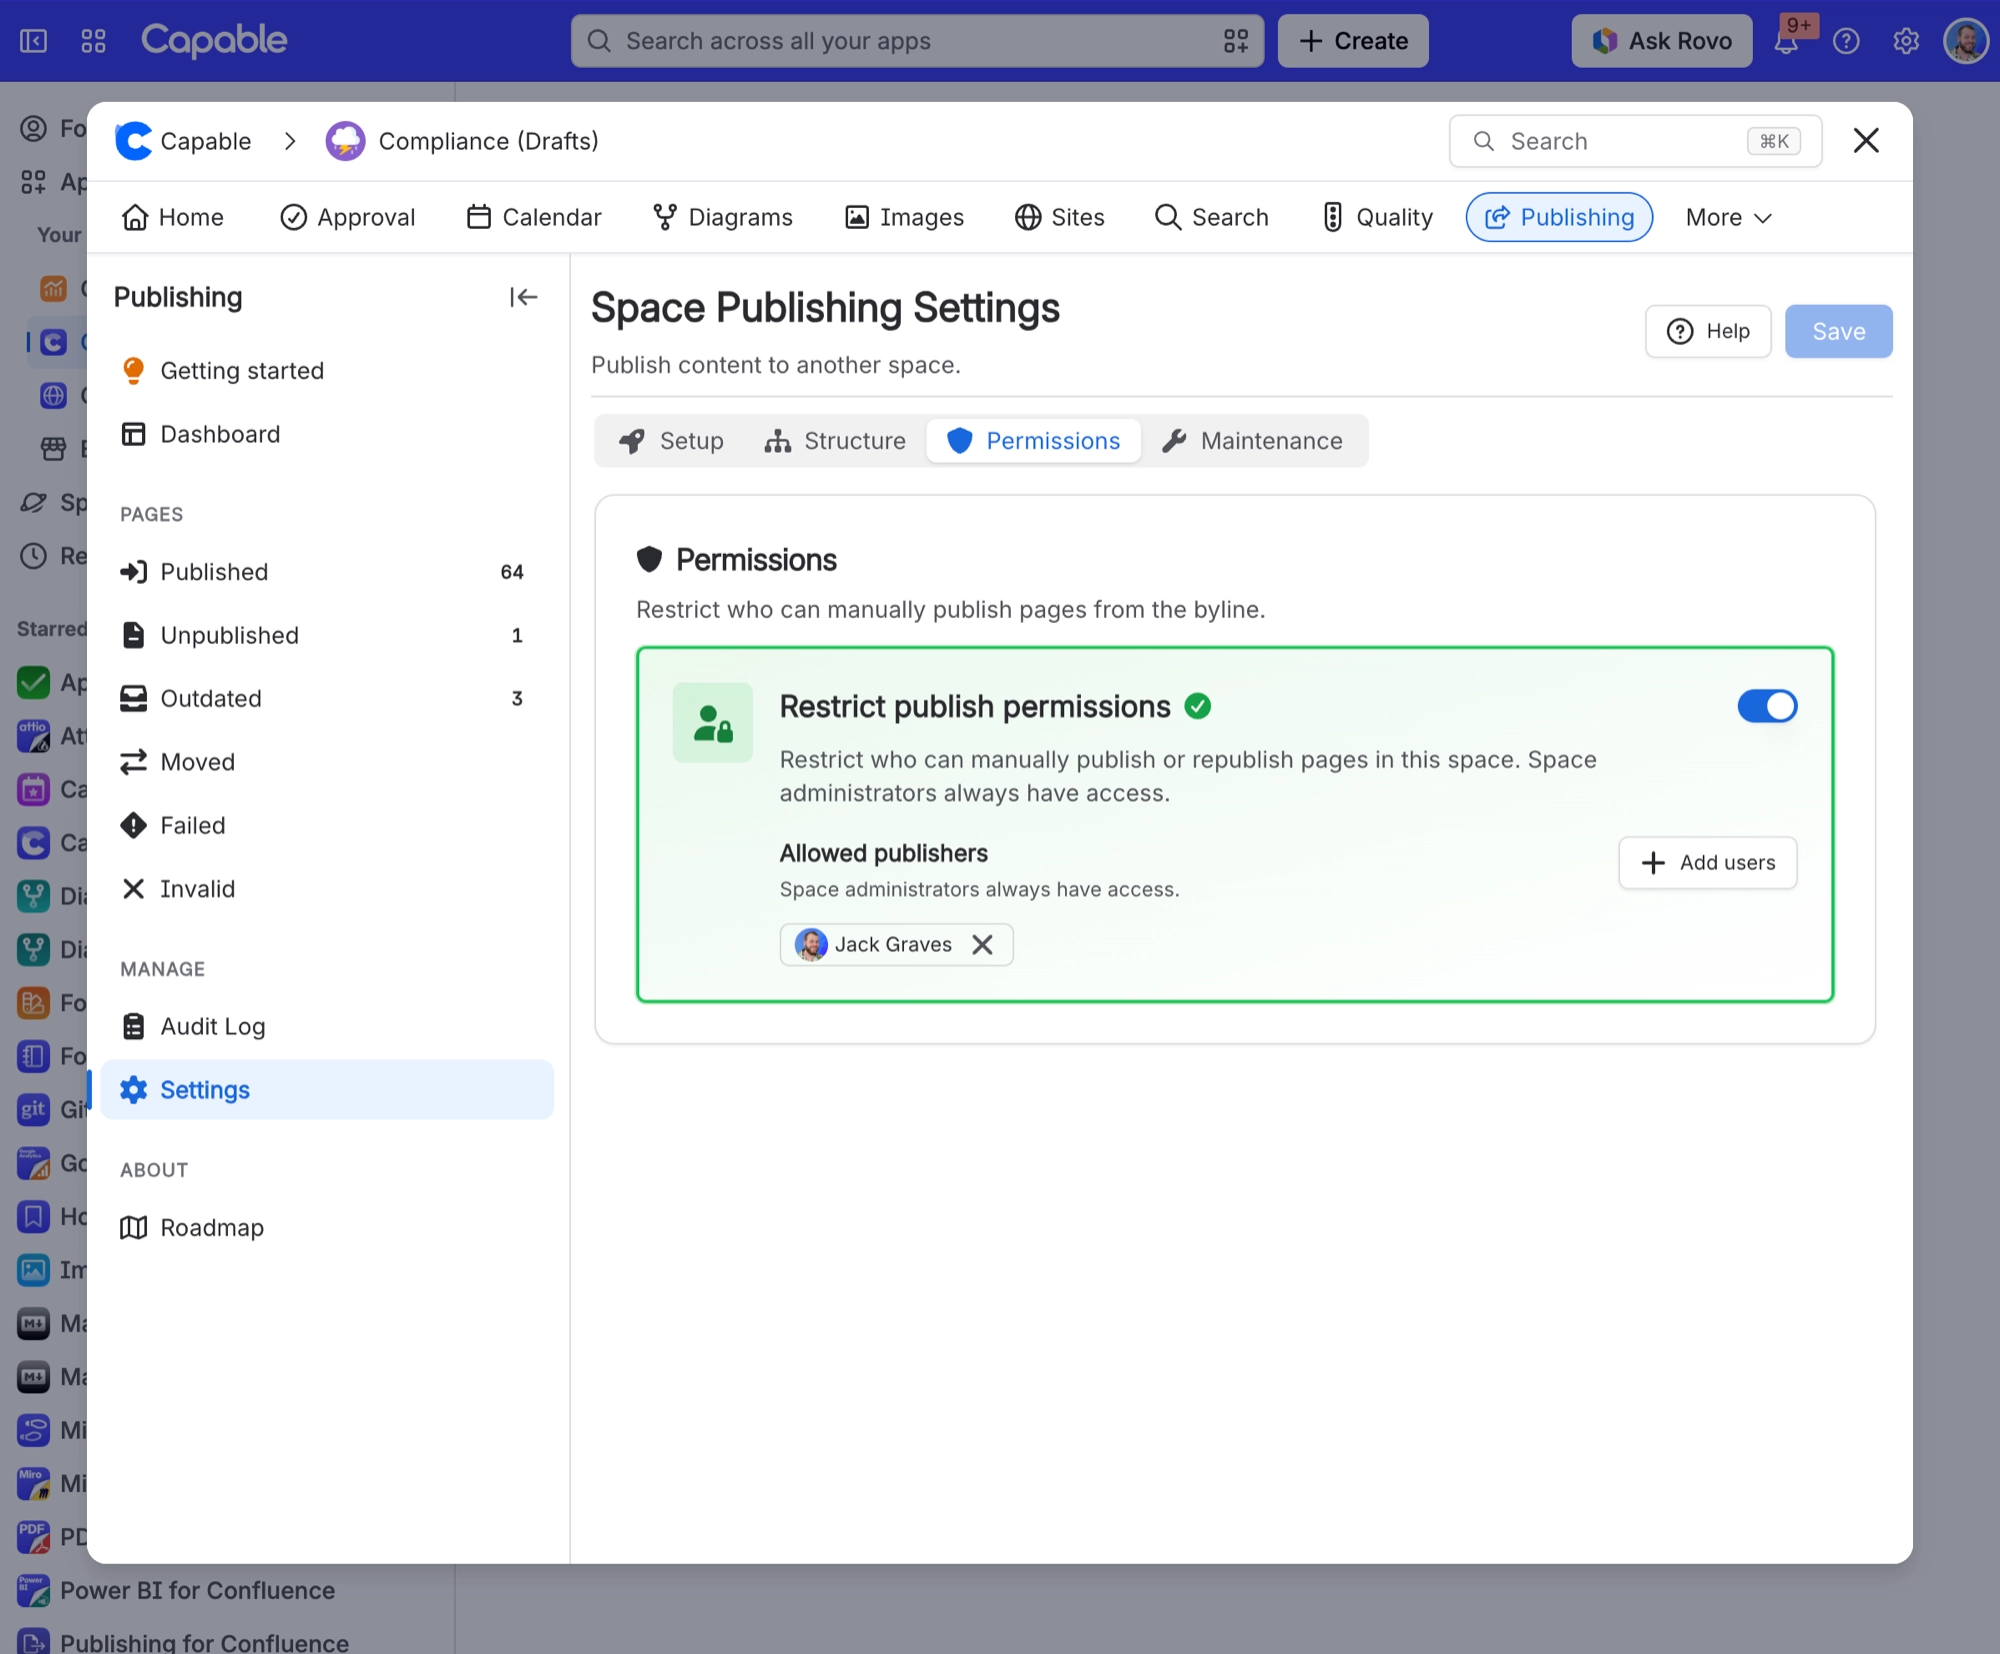
Task: Select the Permissions tab
Action: coord(1033,441)
